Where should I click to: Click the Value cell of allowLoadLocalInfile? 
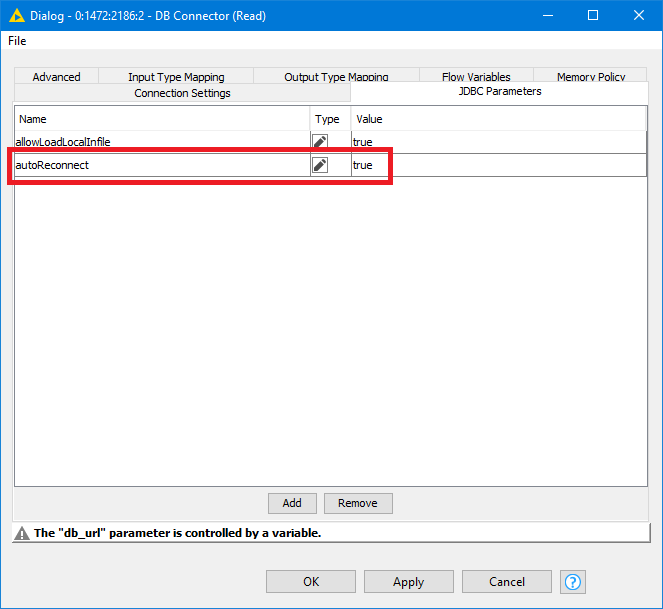pos(497,142)
